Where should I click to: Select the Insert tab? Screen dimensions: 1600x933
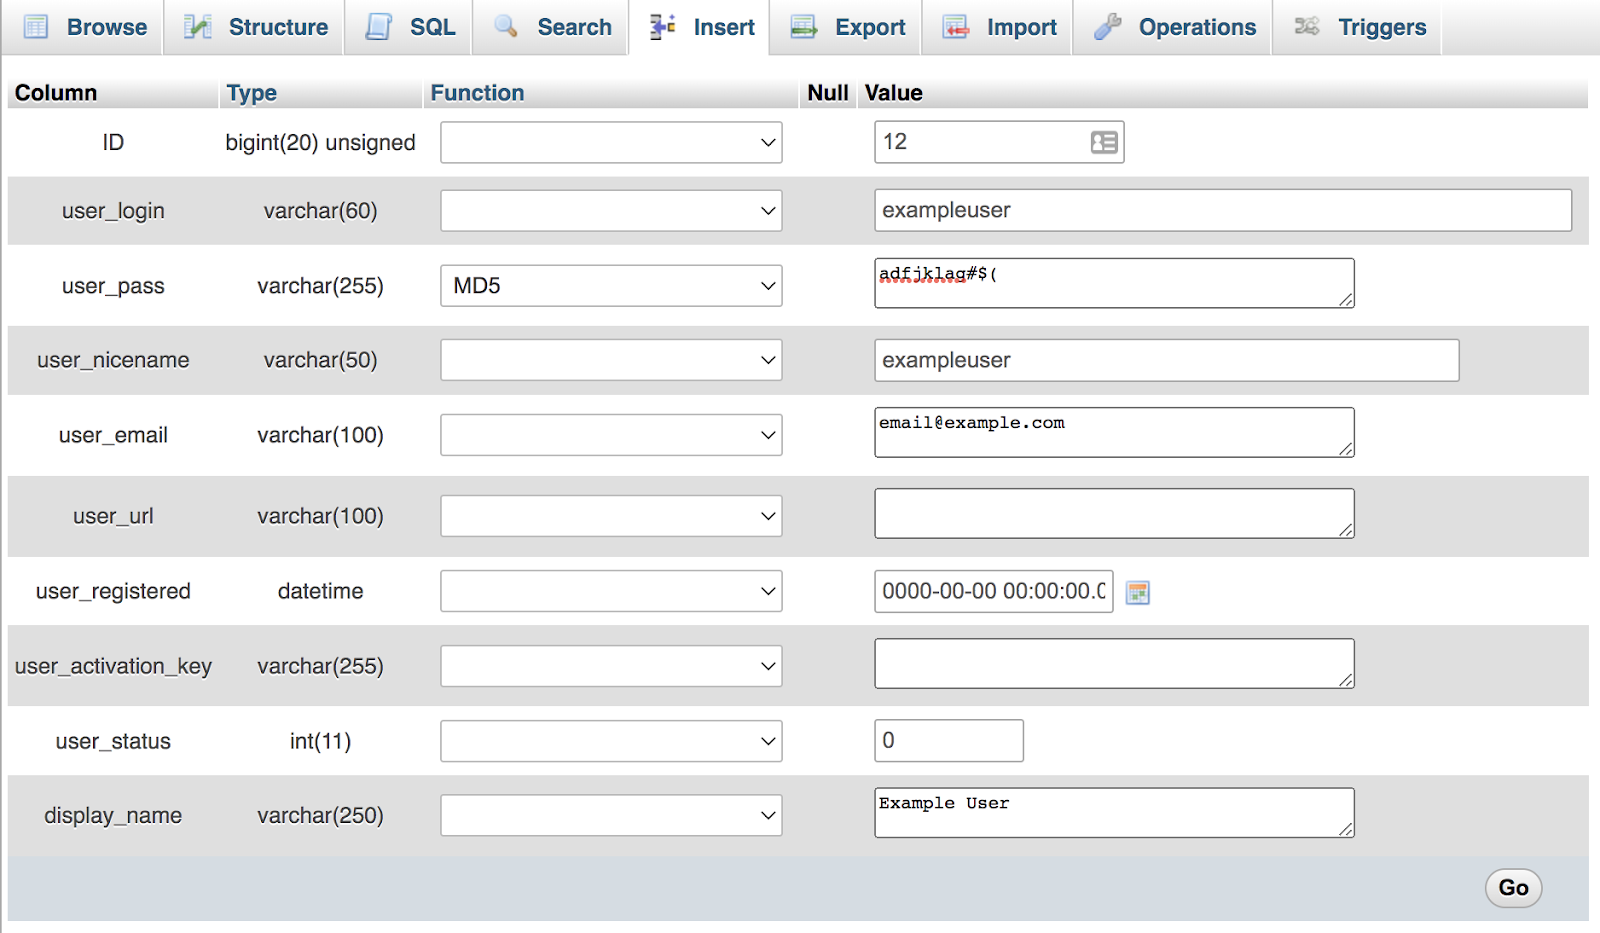[700, 27]
